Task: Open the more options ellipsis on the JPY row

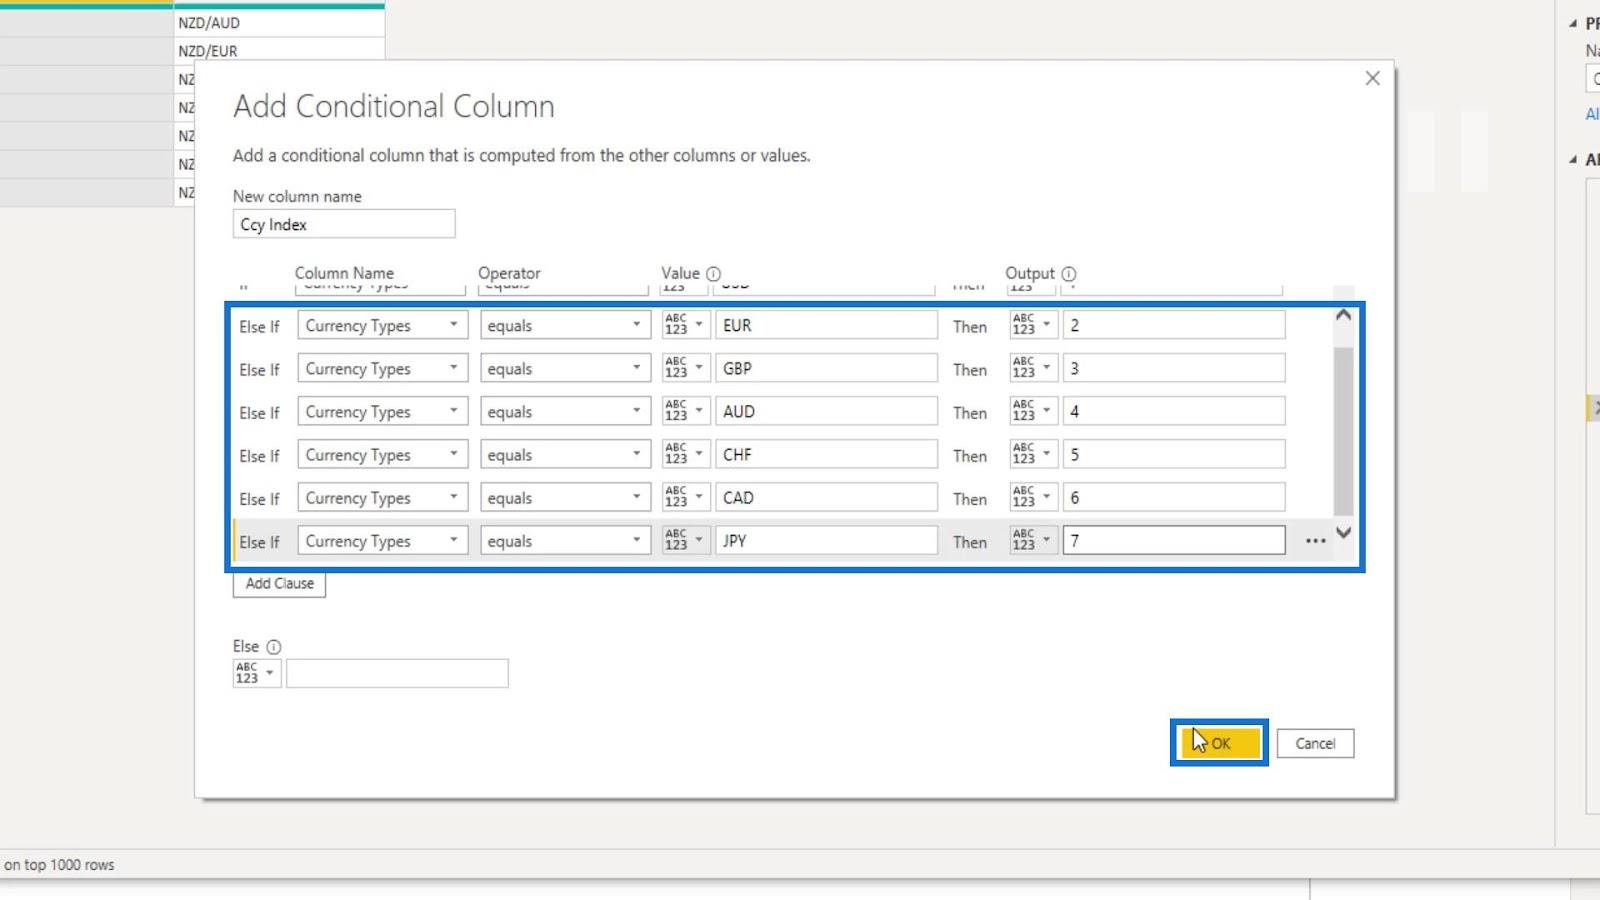Action: coord(1315,541)
